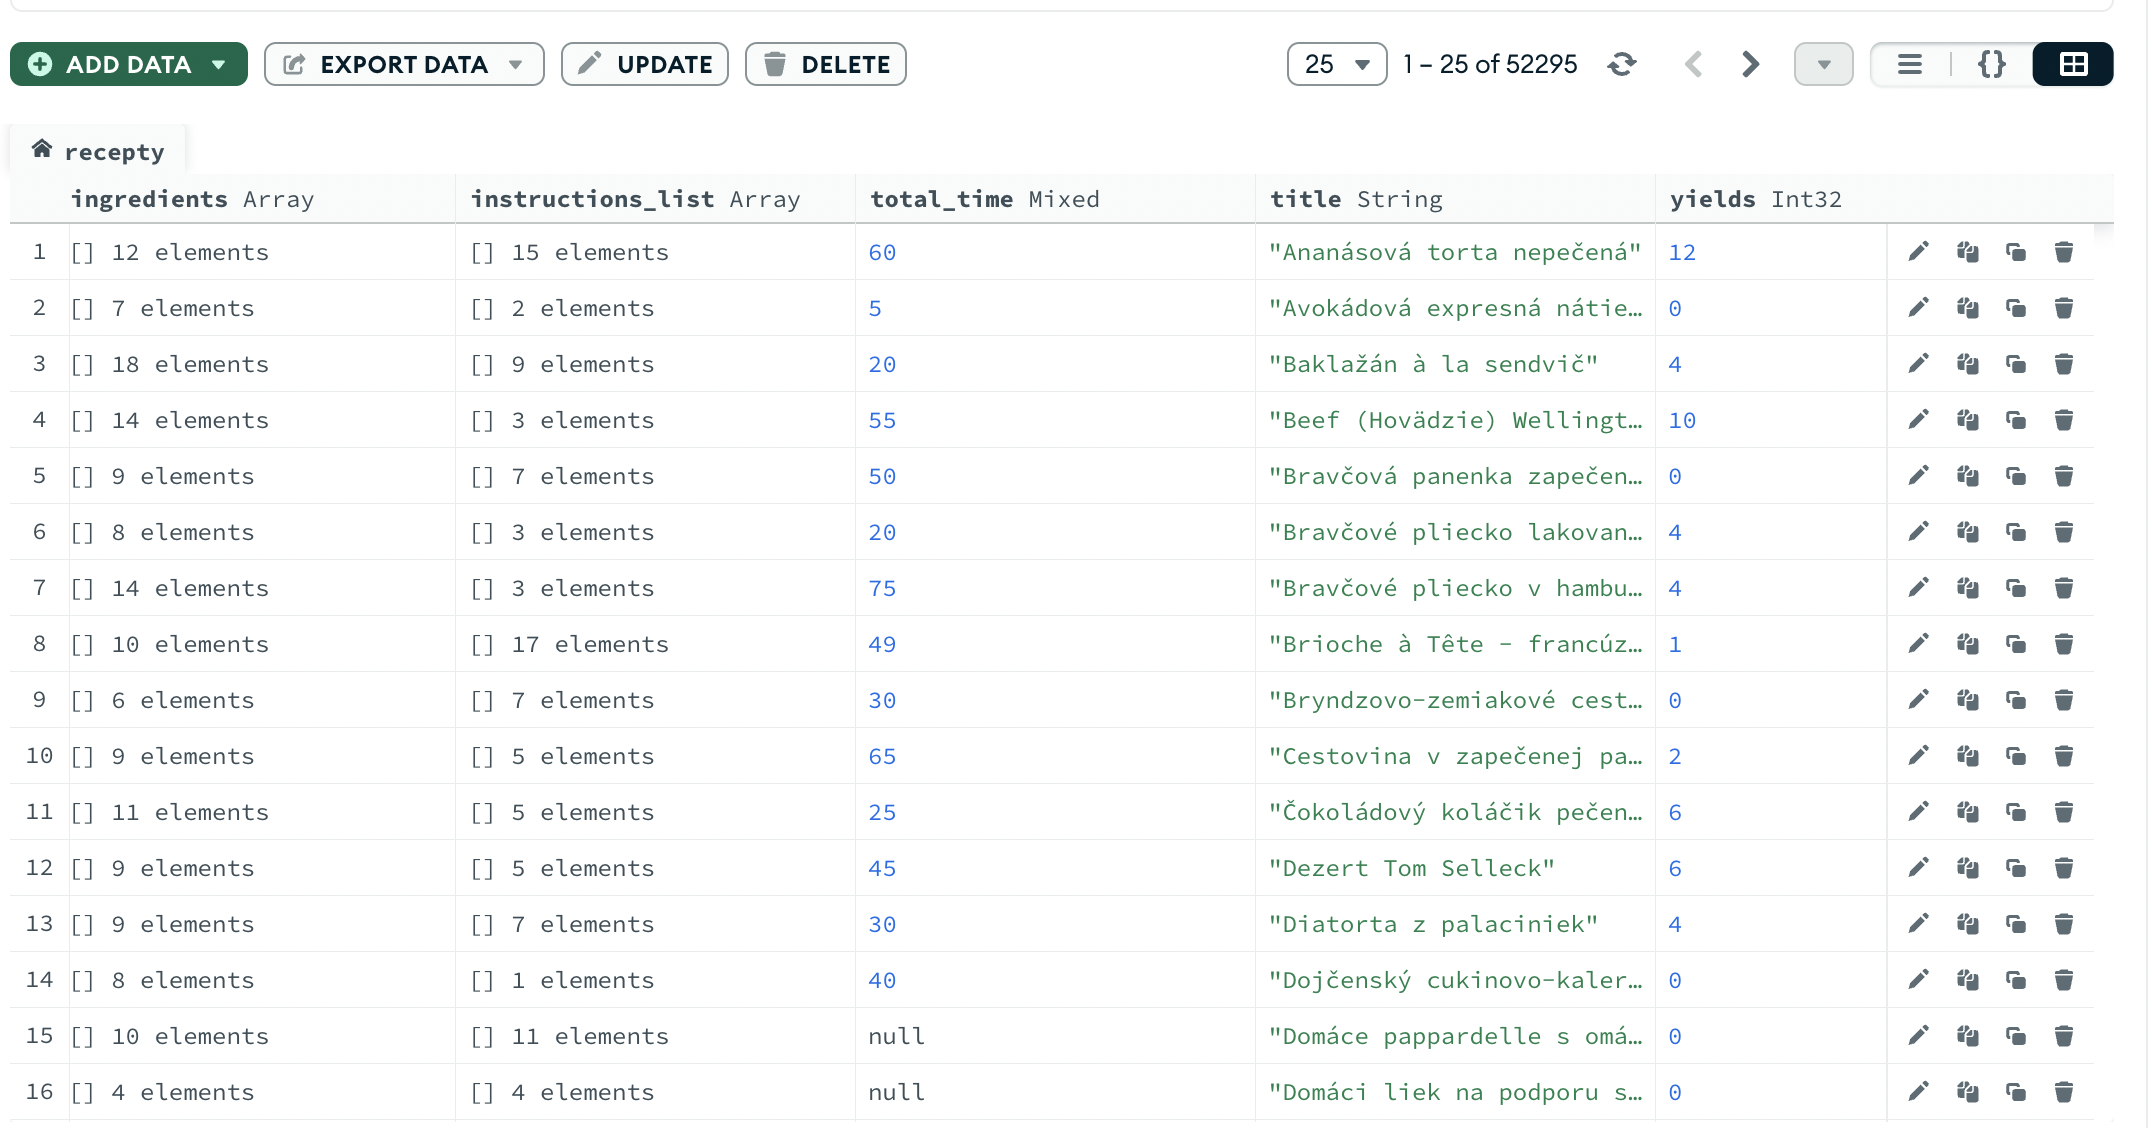The height and width of the screenshot is (1128, 2150).
Task: Clone the Baklažán à la sendvič document
Action: pyautogui.click(x=2016, y=364)
